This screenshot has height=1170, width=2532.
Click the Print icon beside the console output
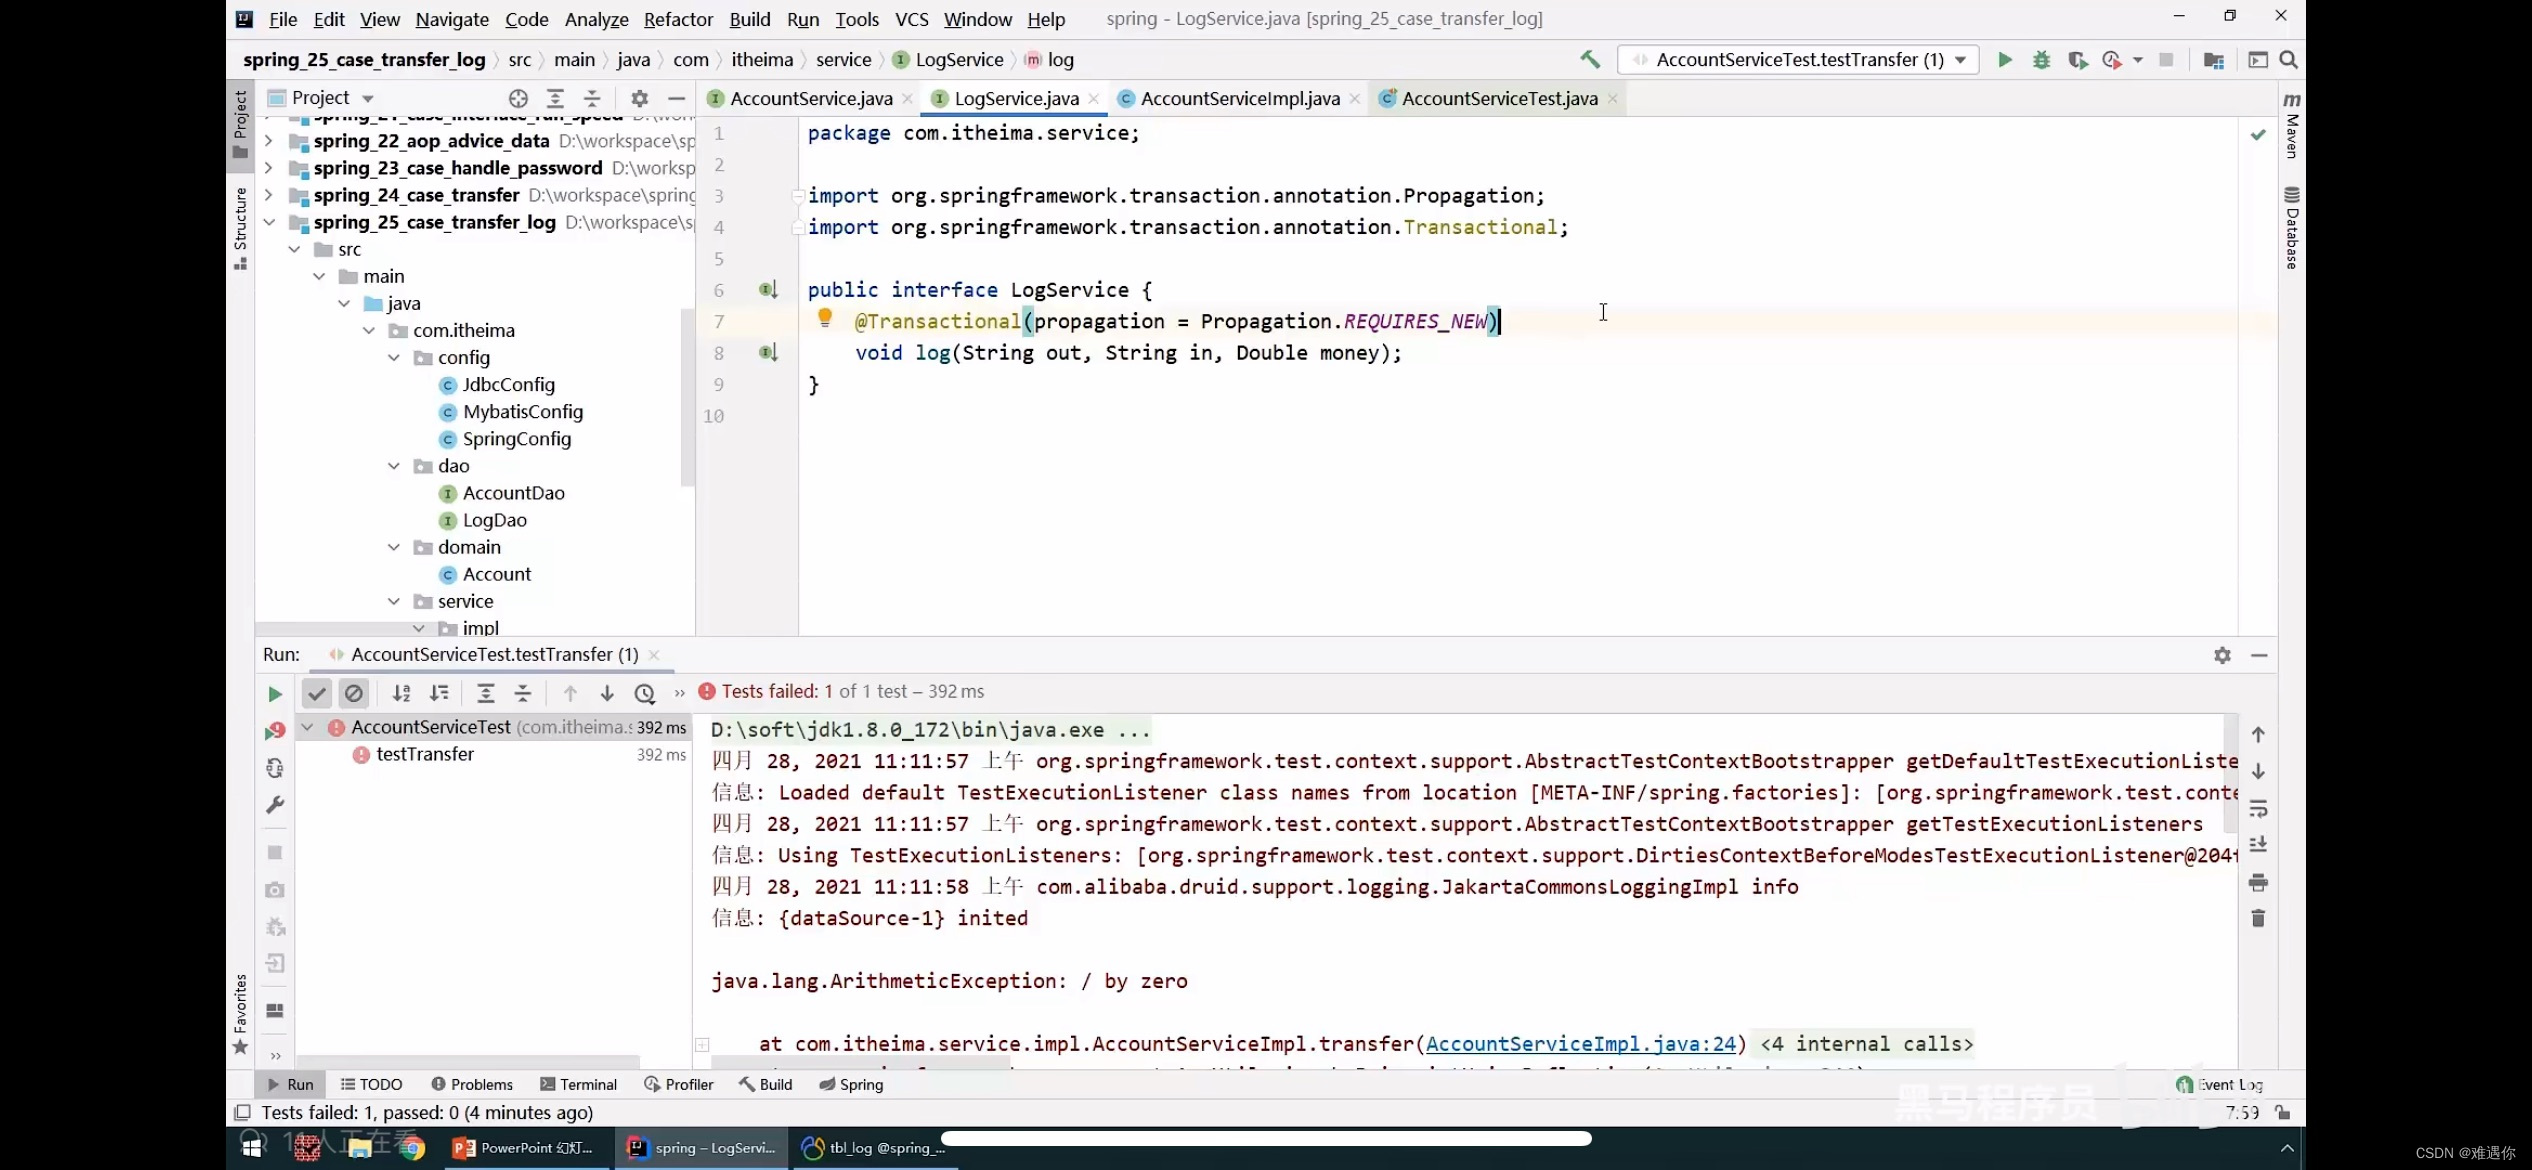pos(2258,882)
